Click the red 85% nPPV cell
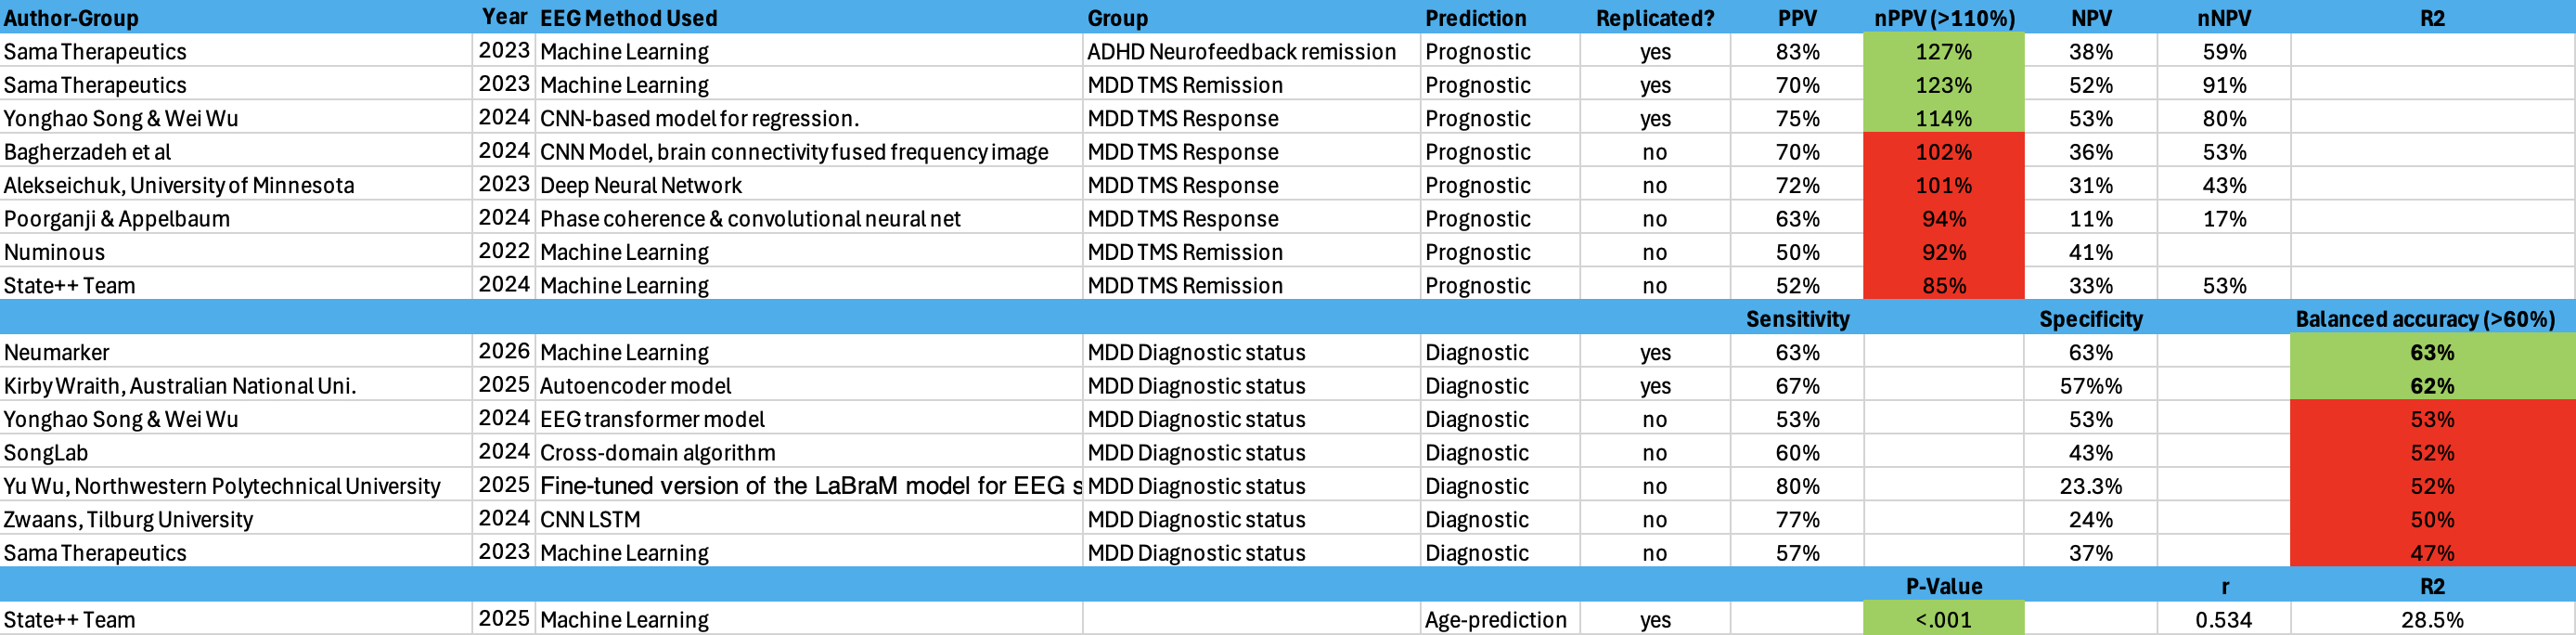This screenshot has width=2576, height=635. [x=1943, y=286]
